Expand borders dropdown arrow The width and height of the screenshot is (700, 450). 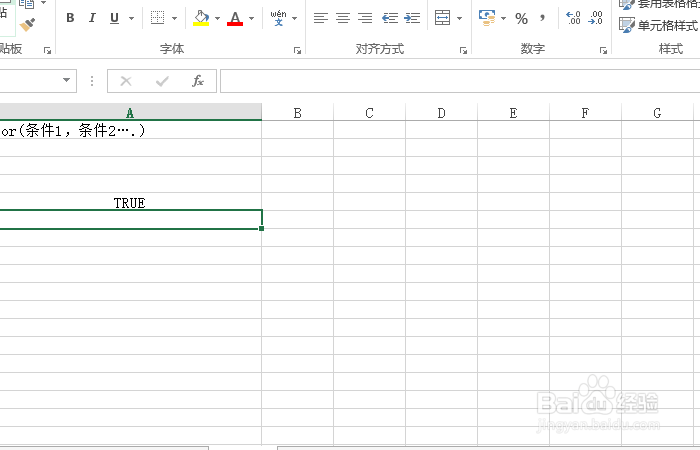pos(175,18)
